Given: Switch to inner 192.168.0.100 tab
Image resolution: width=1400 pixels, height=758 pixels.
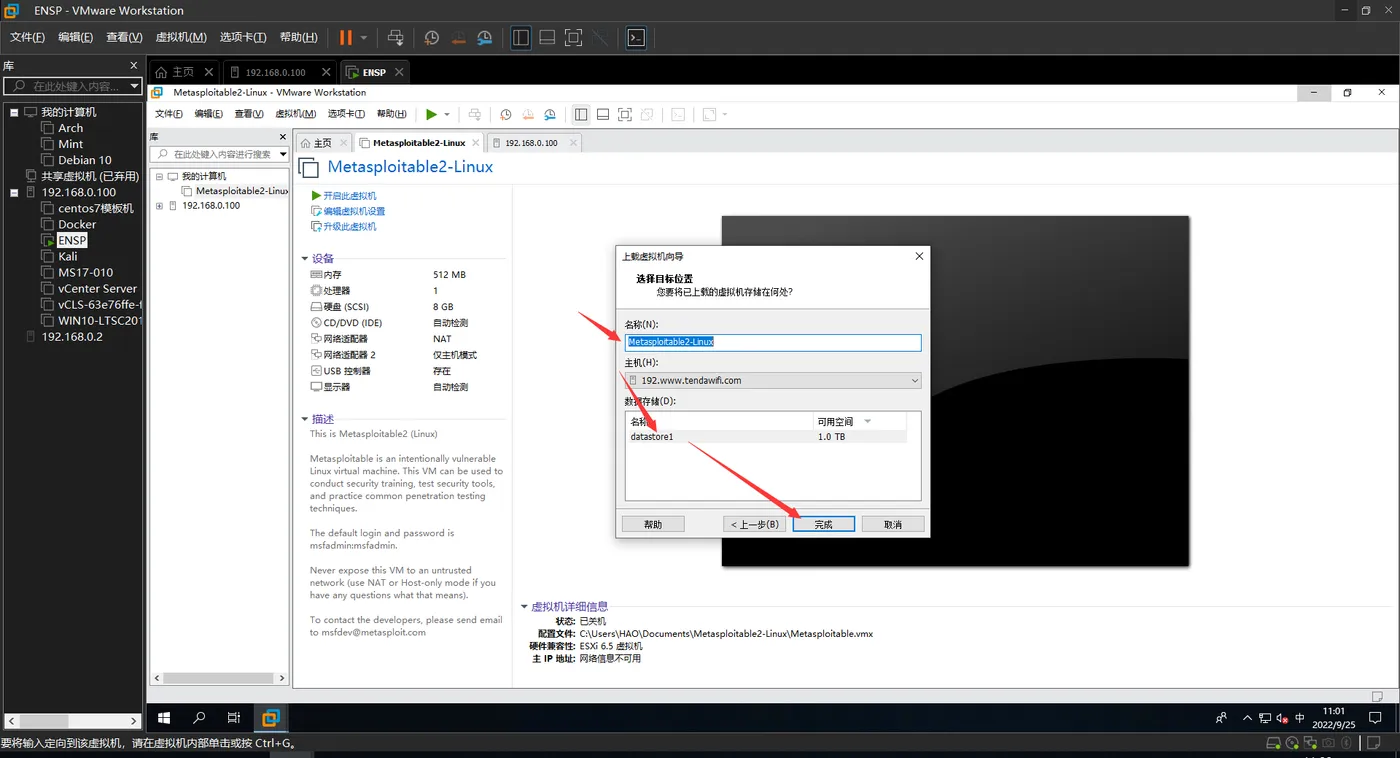Looking at the screenshot, I should coord(533,143).
